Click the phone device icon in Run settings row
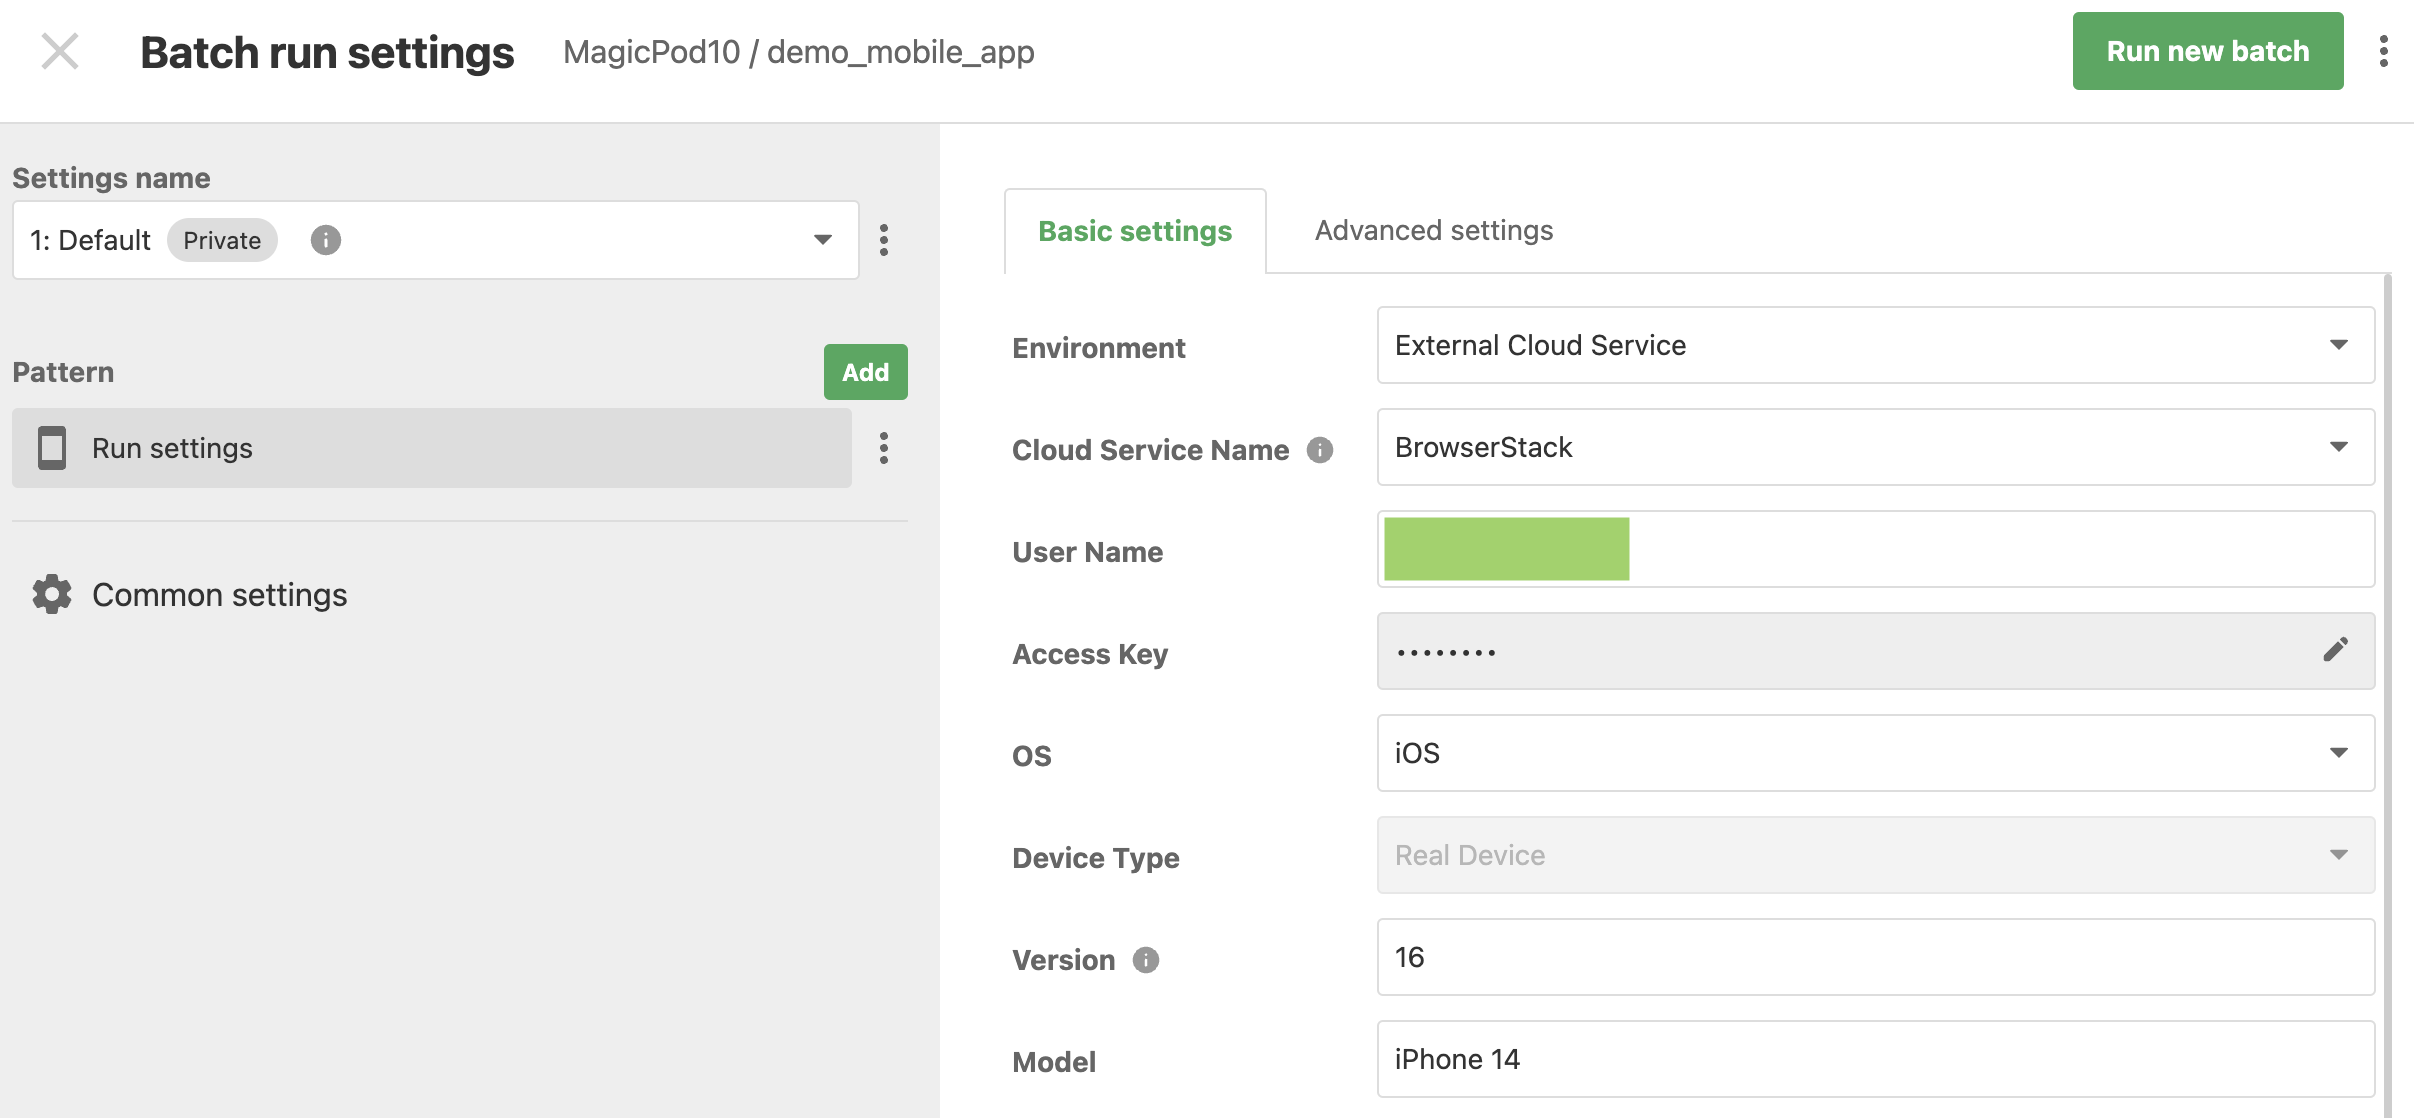 (52, 448)
